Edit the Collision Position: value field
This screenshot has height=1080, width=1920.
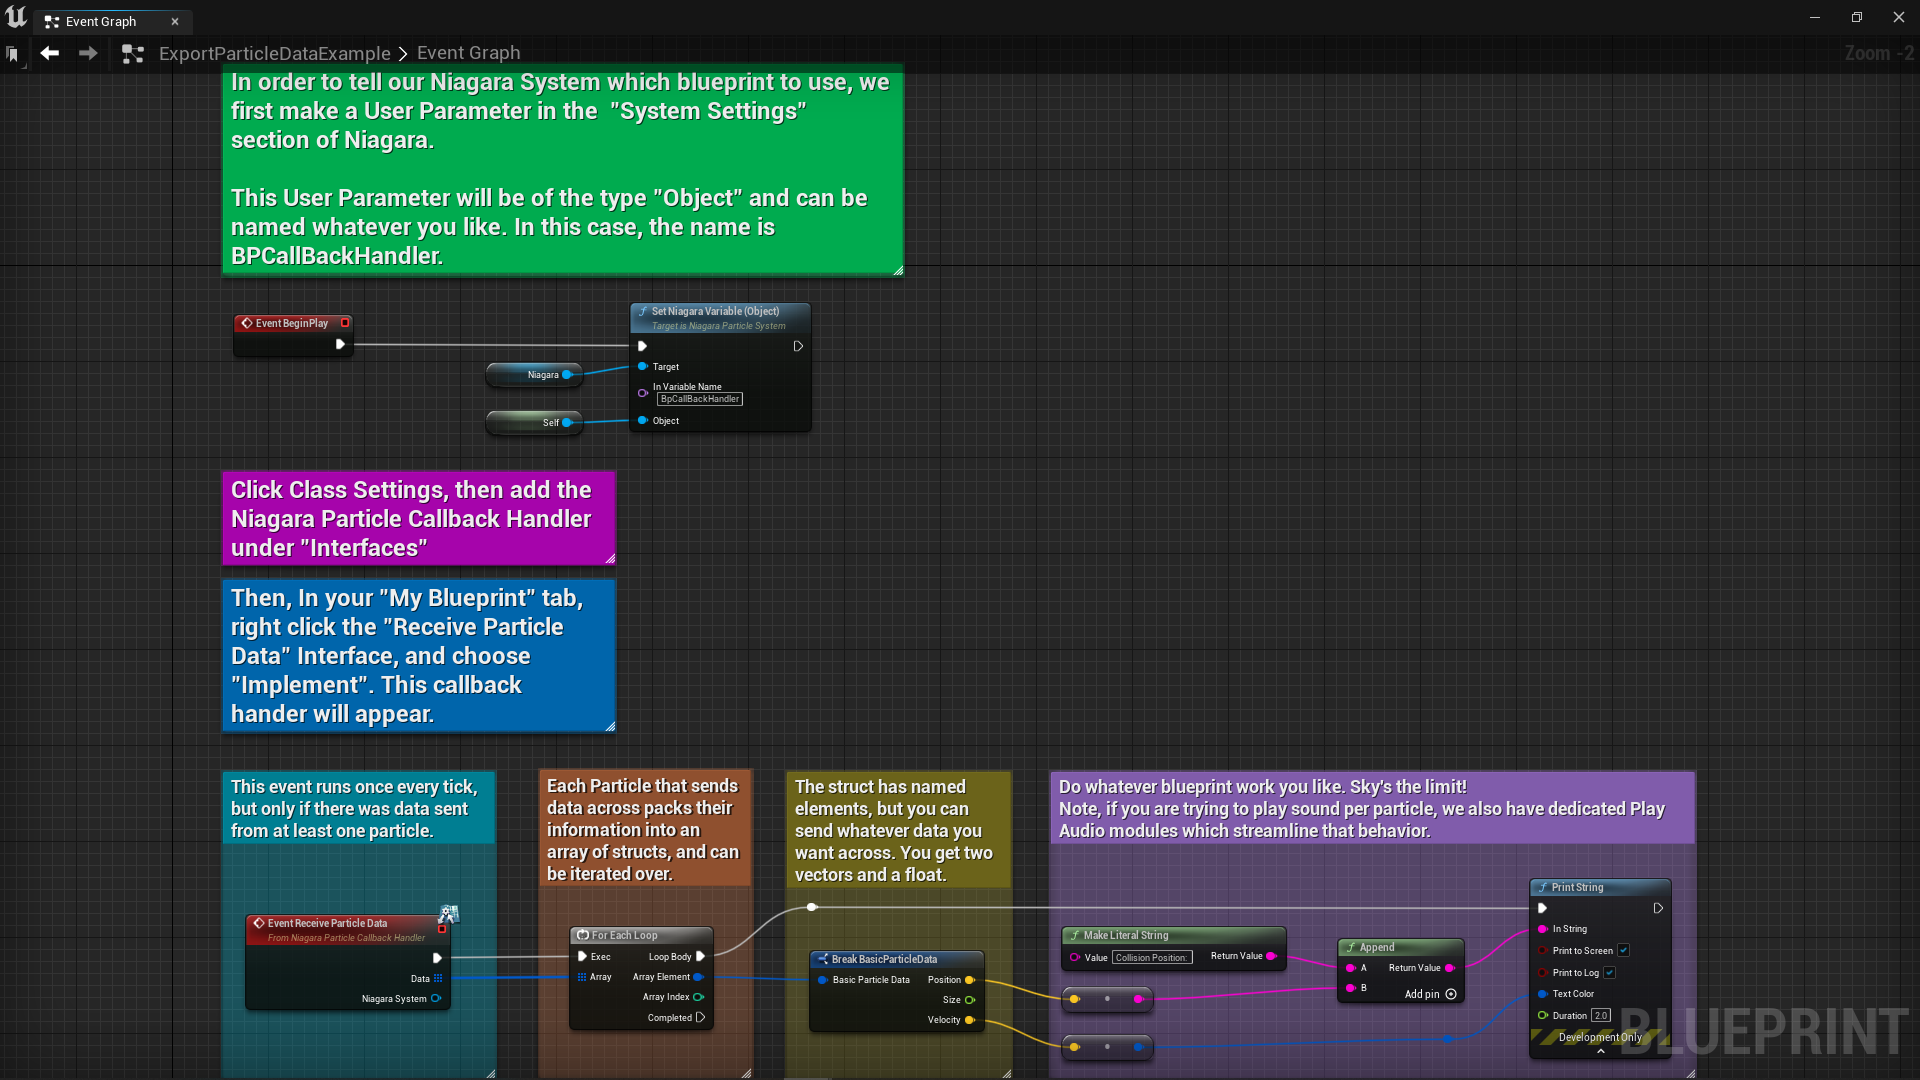(x=1152, y=957)
